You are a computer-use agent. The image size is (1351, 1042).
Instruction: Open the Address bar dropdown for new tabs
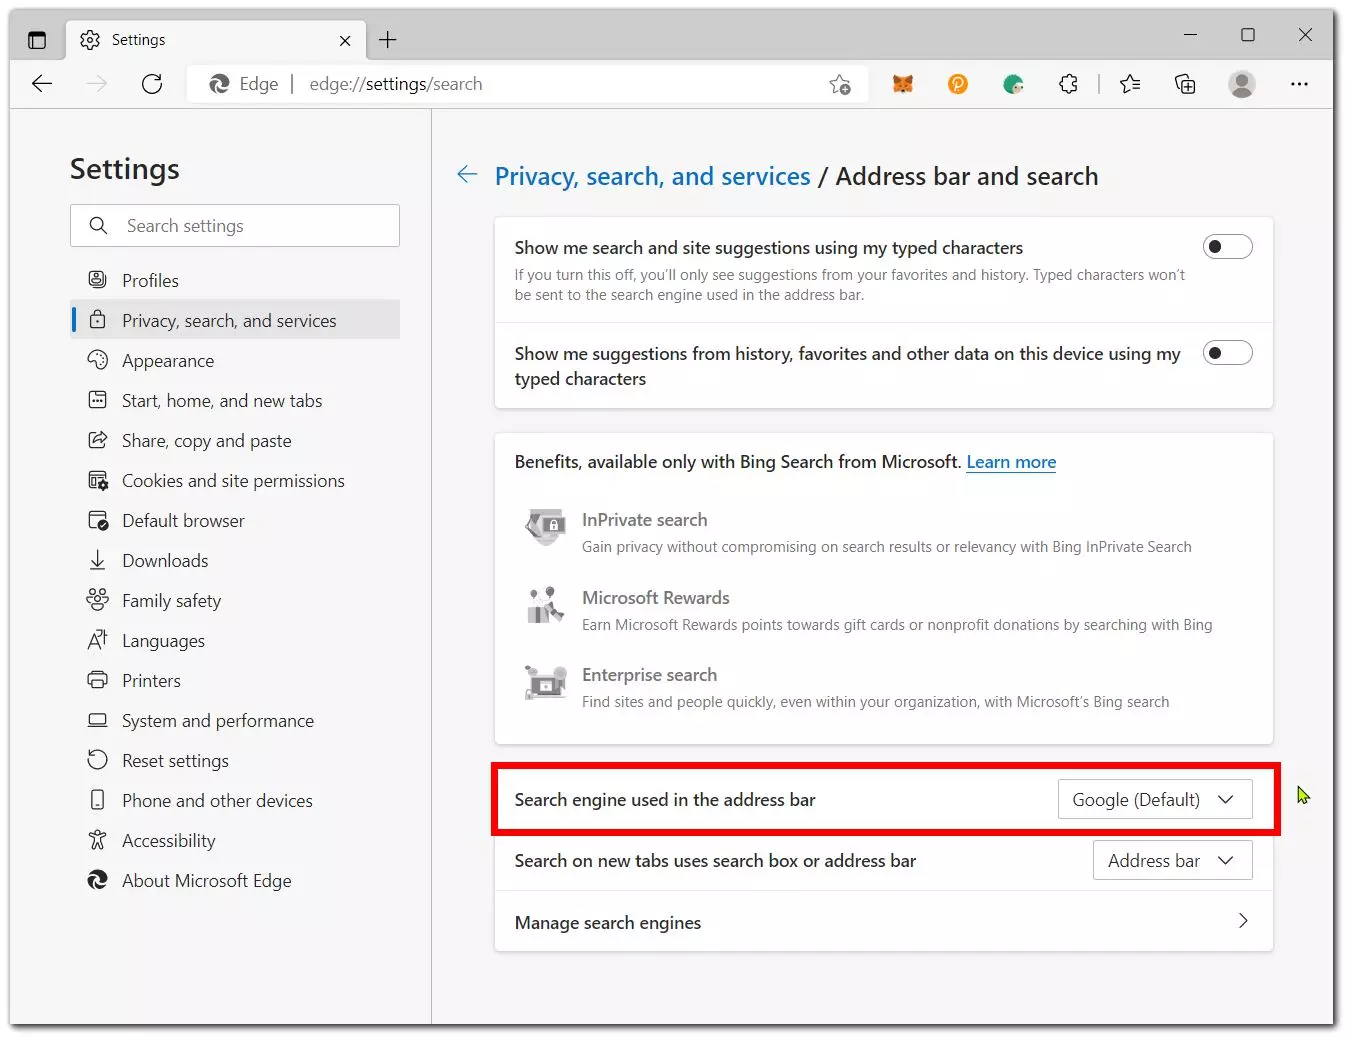pos(1172,860)
